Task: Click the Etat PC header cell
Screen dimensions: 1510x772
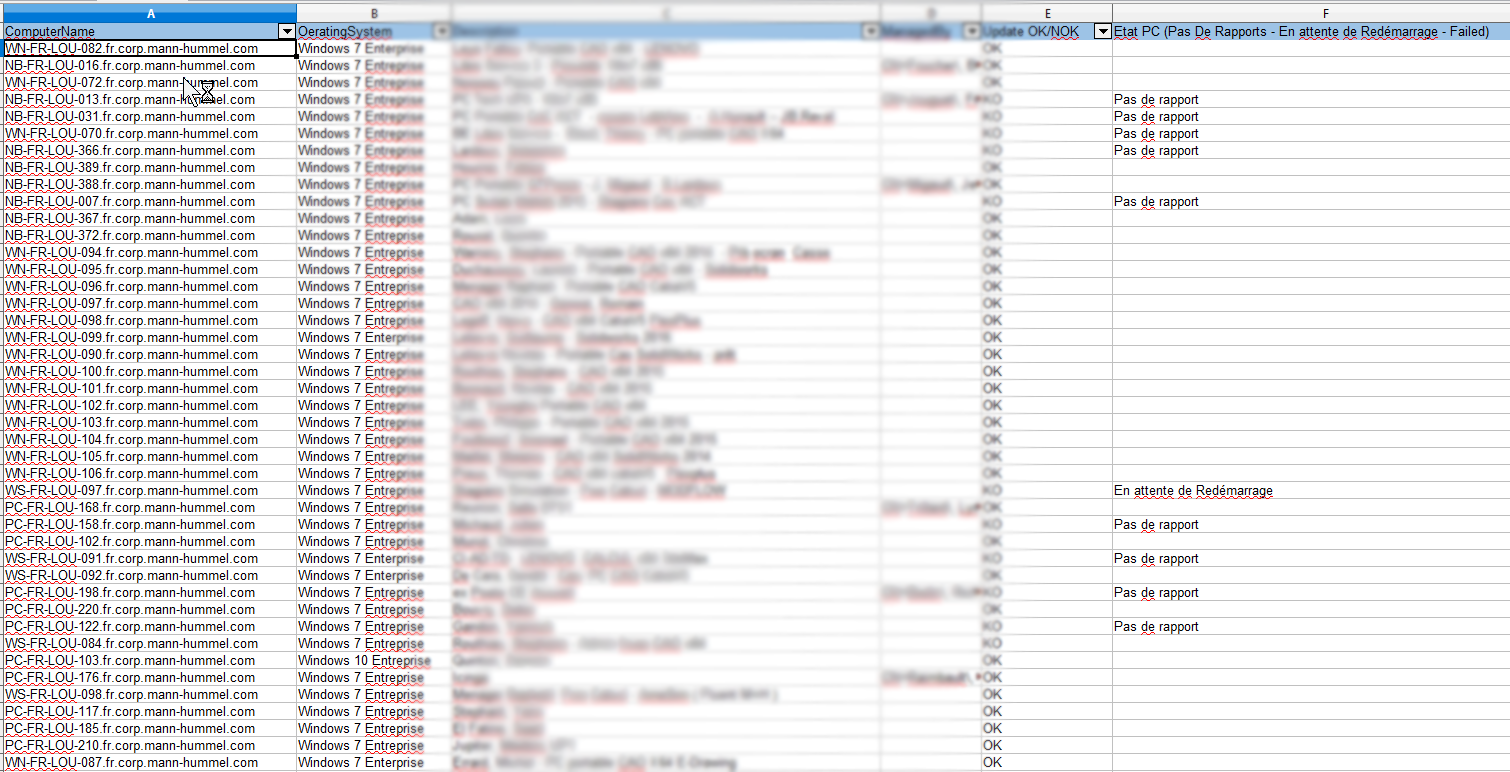Action: pyautogui.click(x=1300, y=32)
